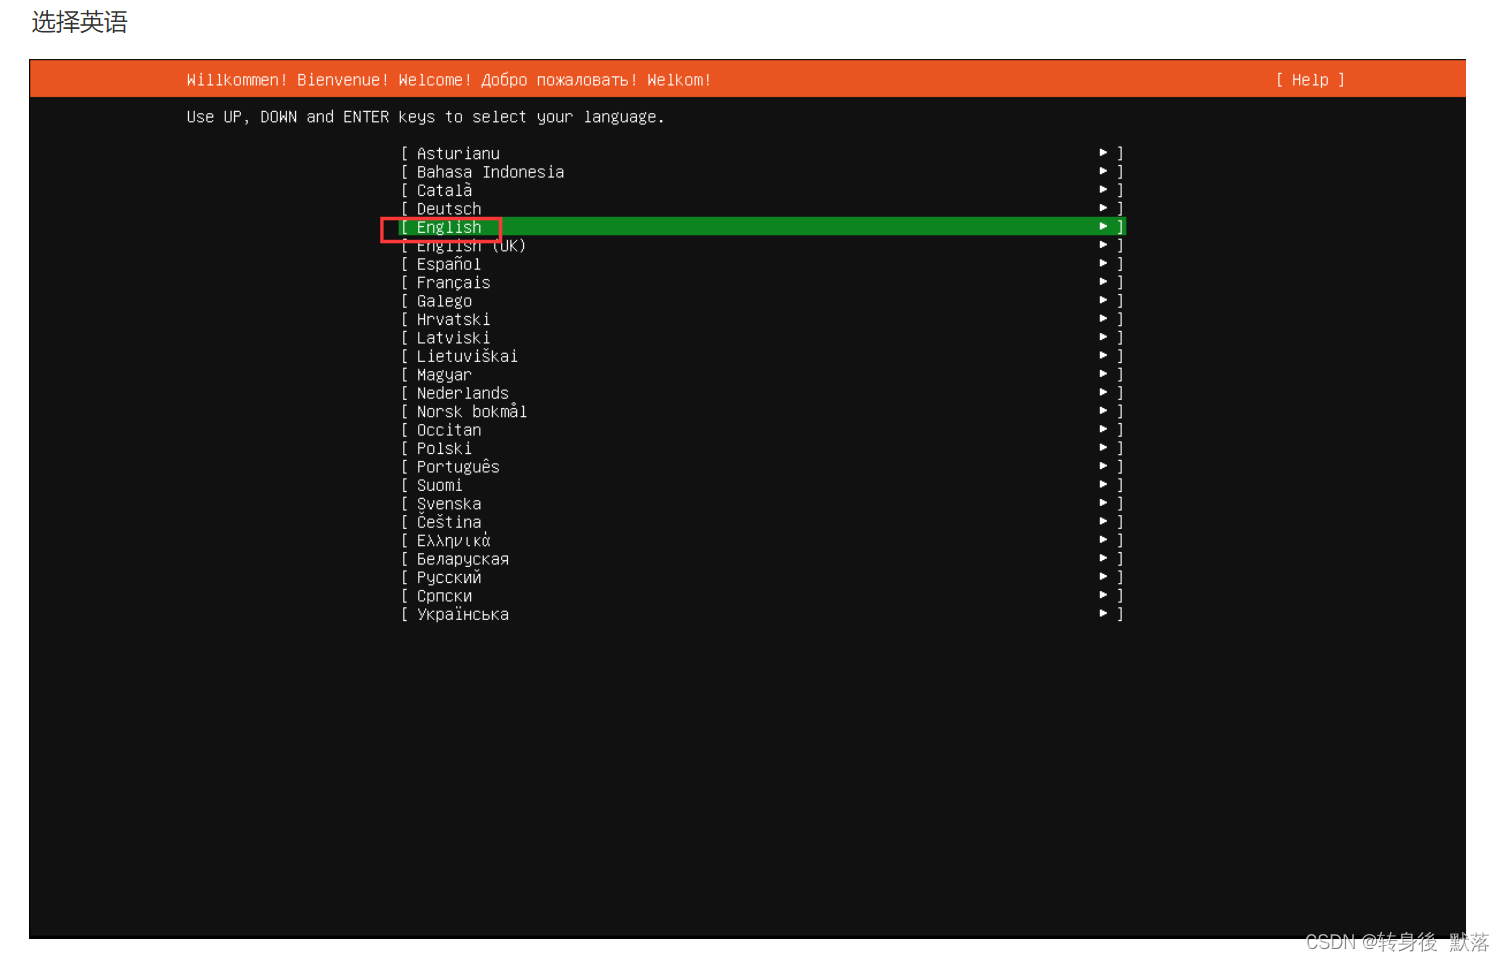Pick Français as installer language

tap(453, 282)
